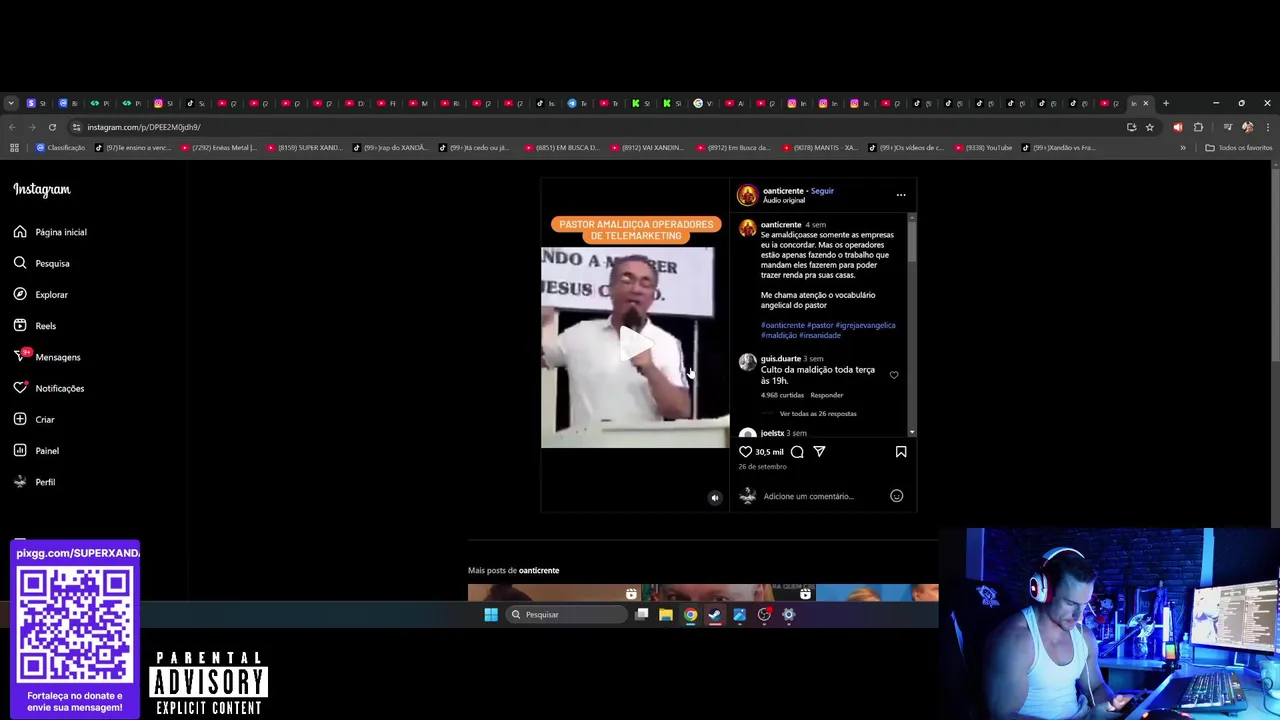The width and height of the screenshot is (1280, 720).
Task: Follow oanticrente via the Seguir link
Action: [x=822, y=191]
